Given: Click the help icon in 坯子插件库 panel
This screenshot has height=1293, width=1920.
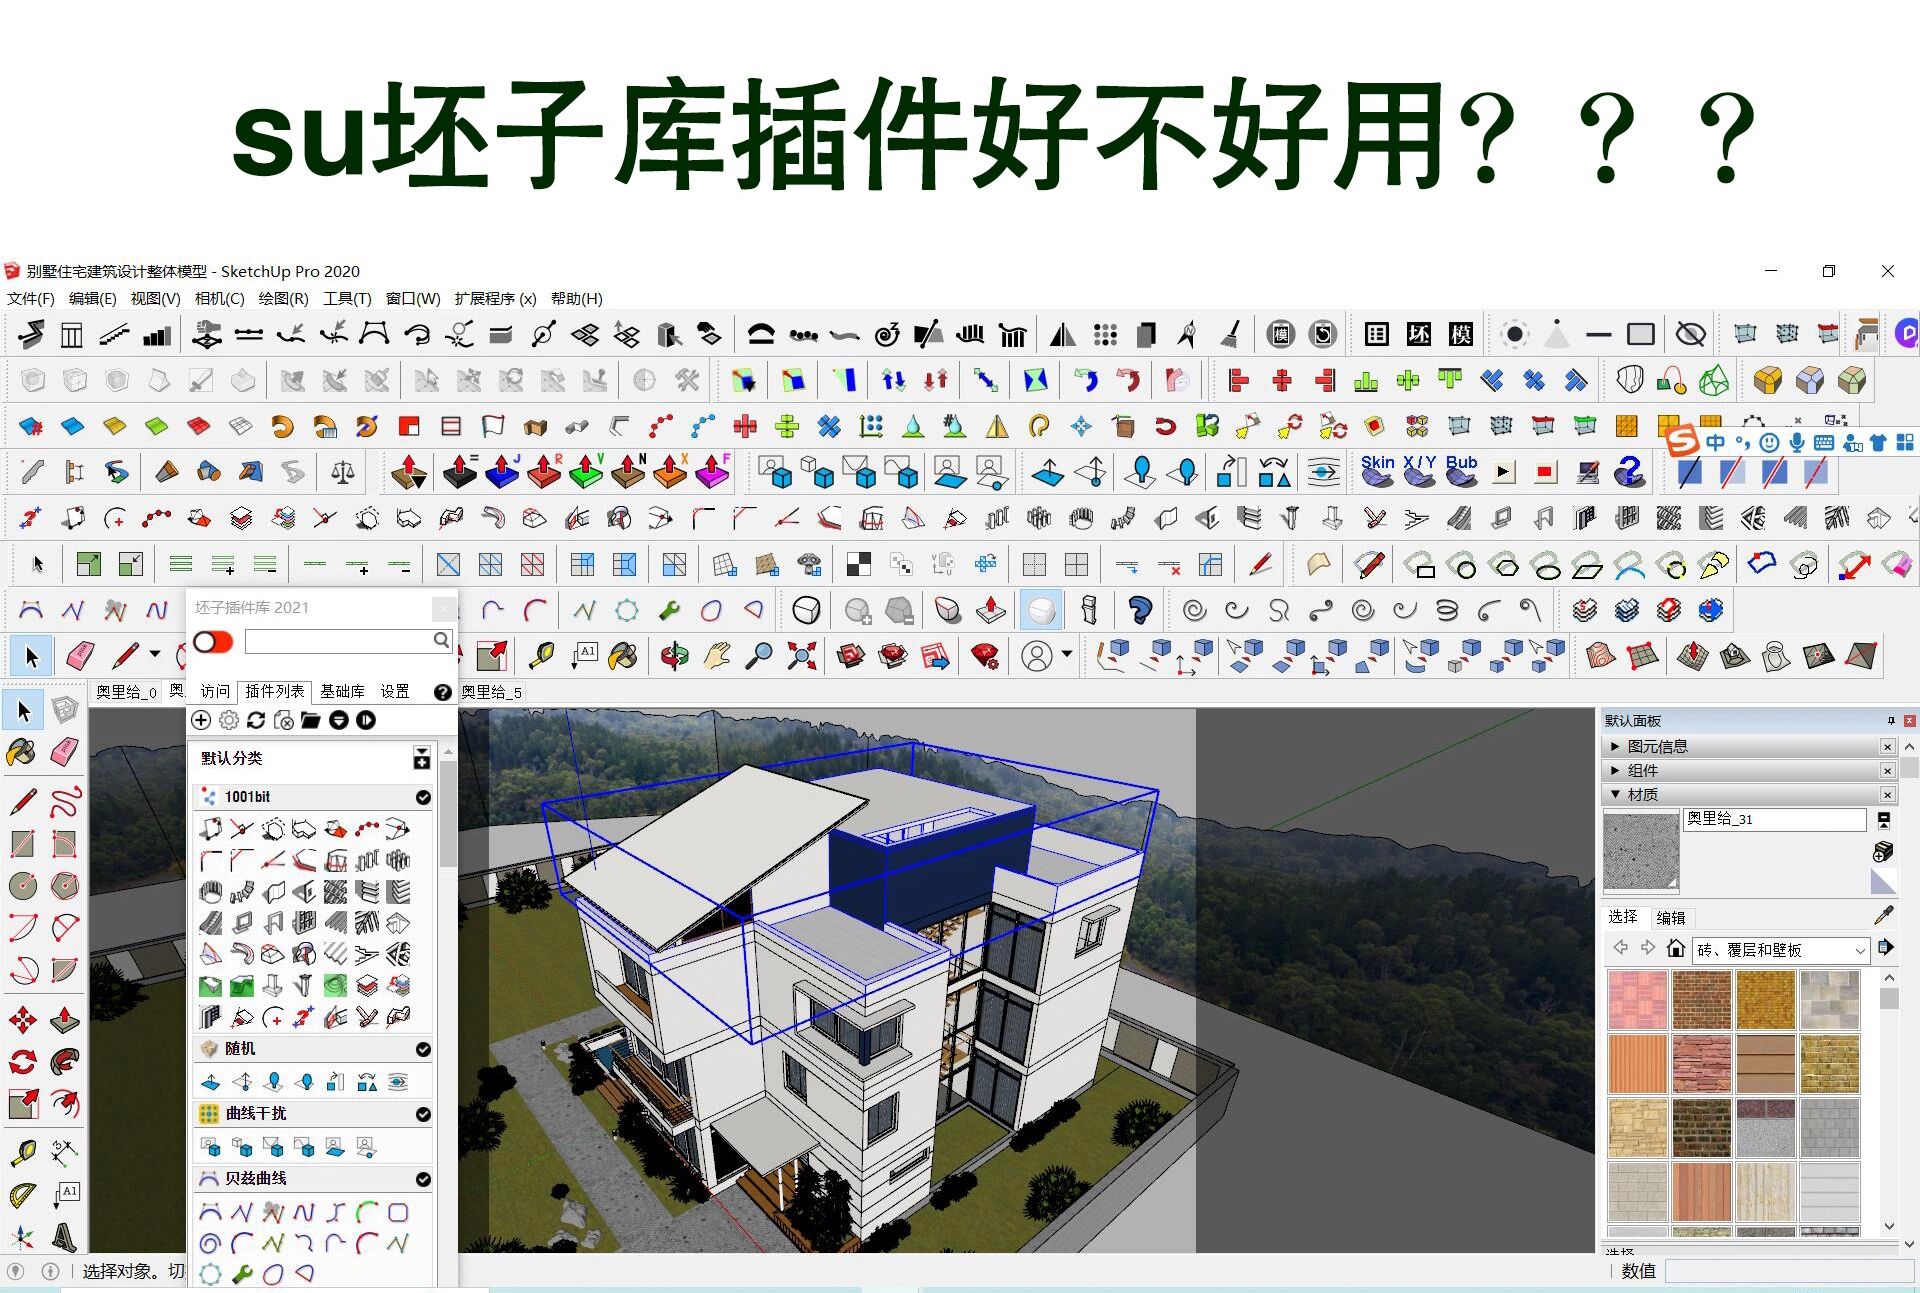Looking at the screenshot, I should pos(443,692).
